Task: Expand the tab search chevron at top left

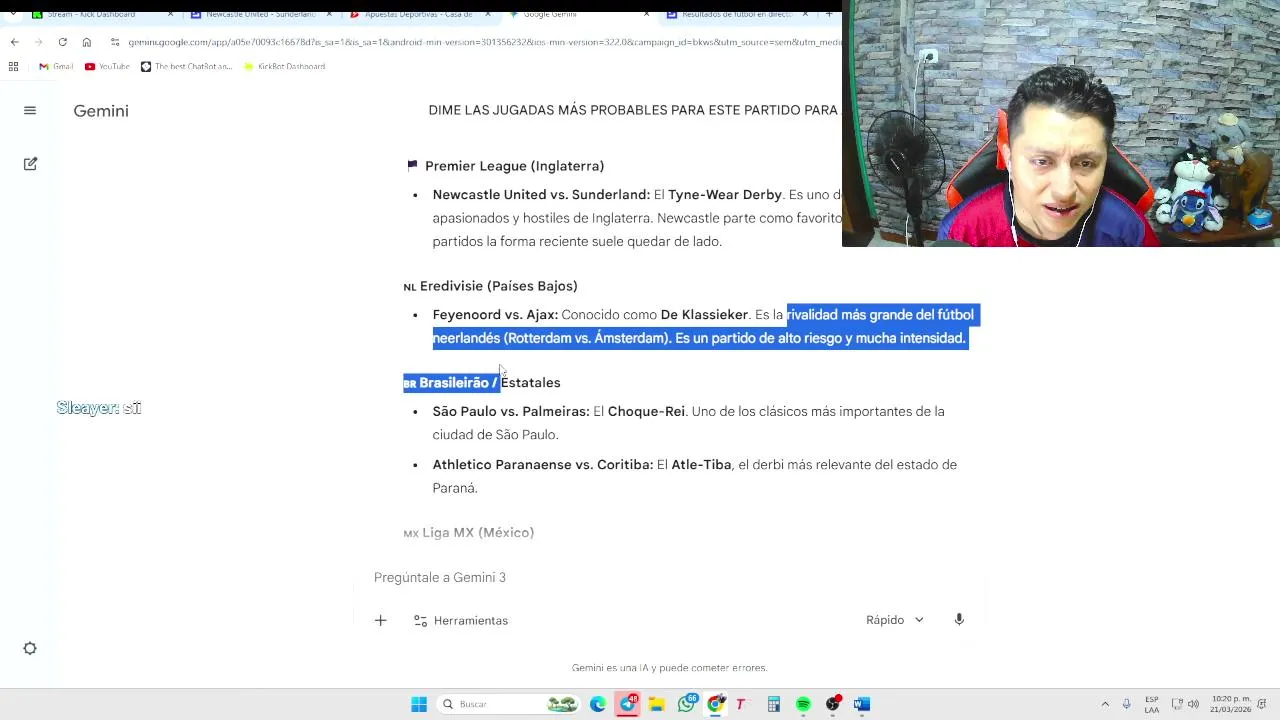Action: click(13, 14)
